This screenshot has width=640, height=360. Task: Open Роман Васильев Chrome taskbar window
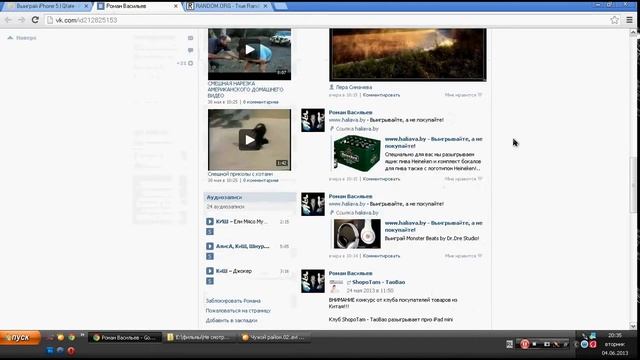coord(124,338)
